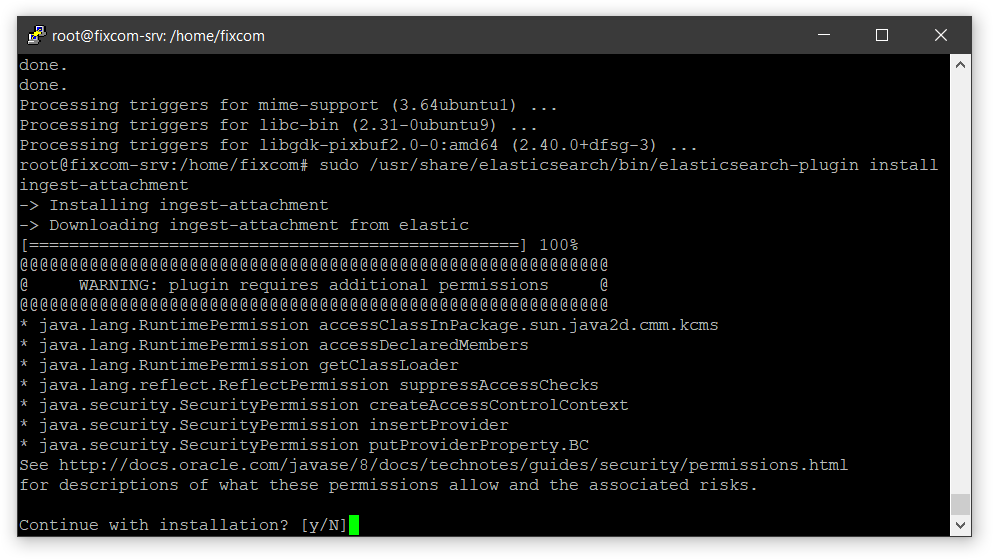The height and width of the screenshot is (559, 993).
Task: Click the 'Downloading ingest-attachment from elastic' line
Action: tap(244, 225)
